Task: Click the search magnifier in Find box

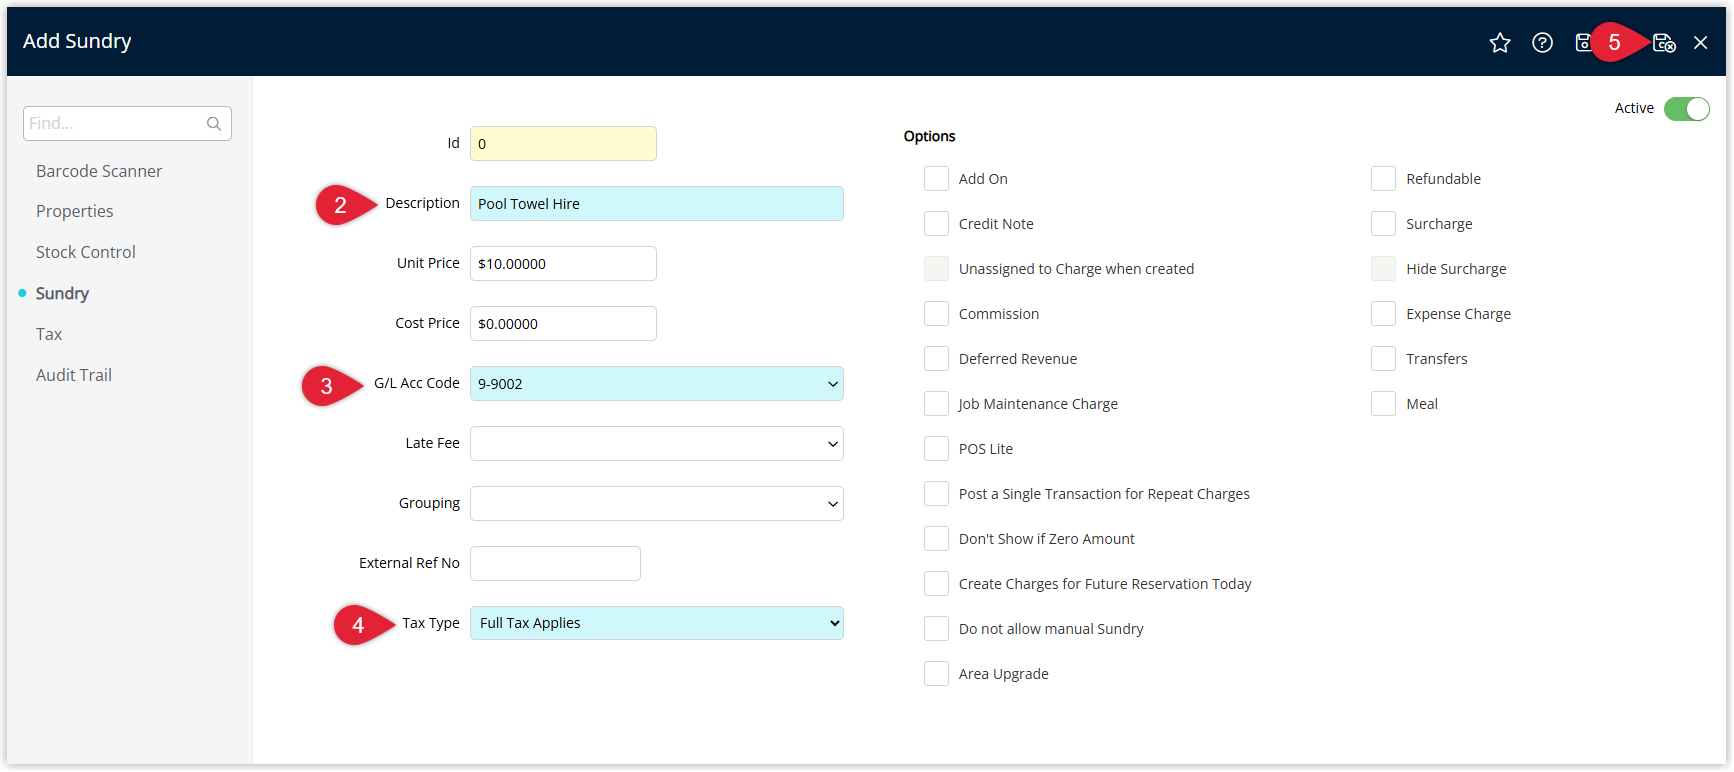Action: click(214, 124)
